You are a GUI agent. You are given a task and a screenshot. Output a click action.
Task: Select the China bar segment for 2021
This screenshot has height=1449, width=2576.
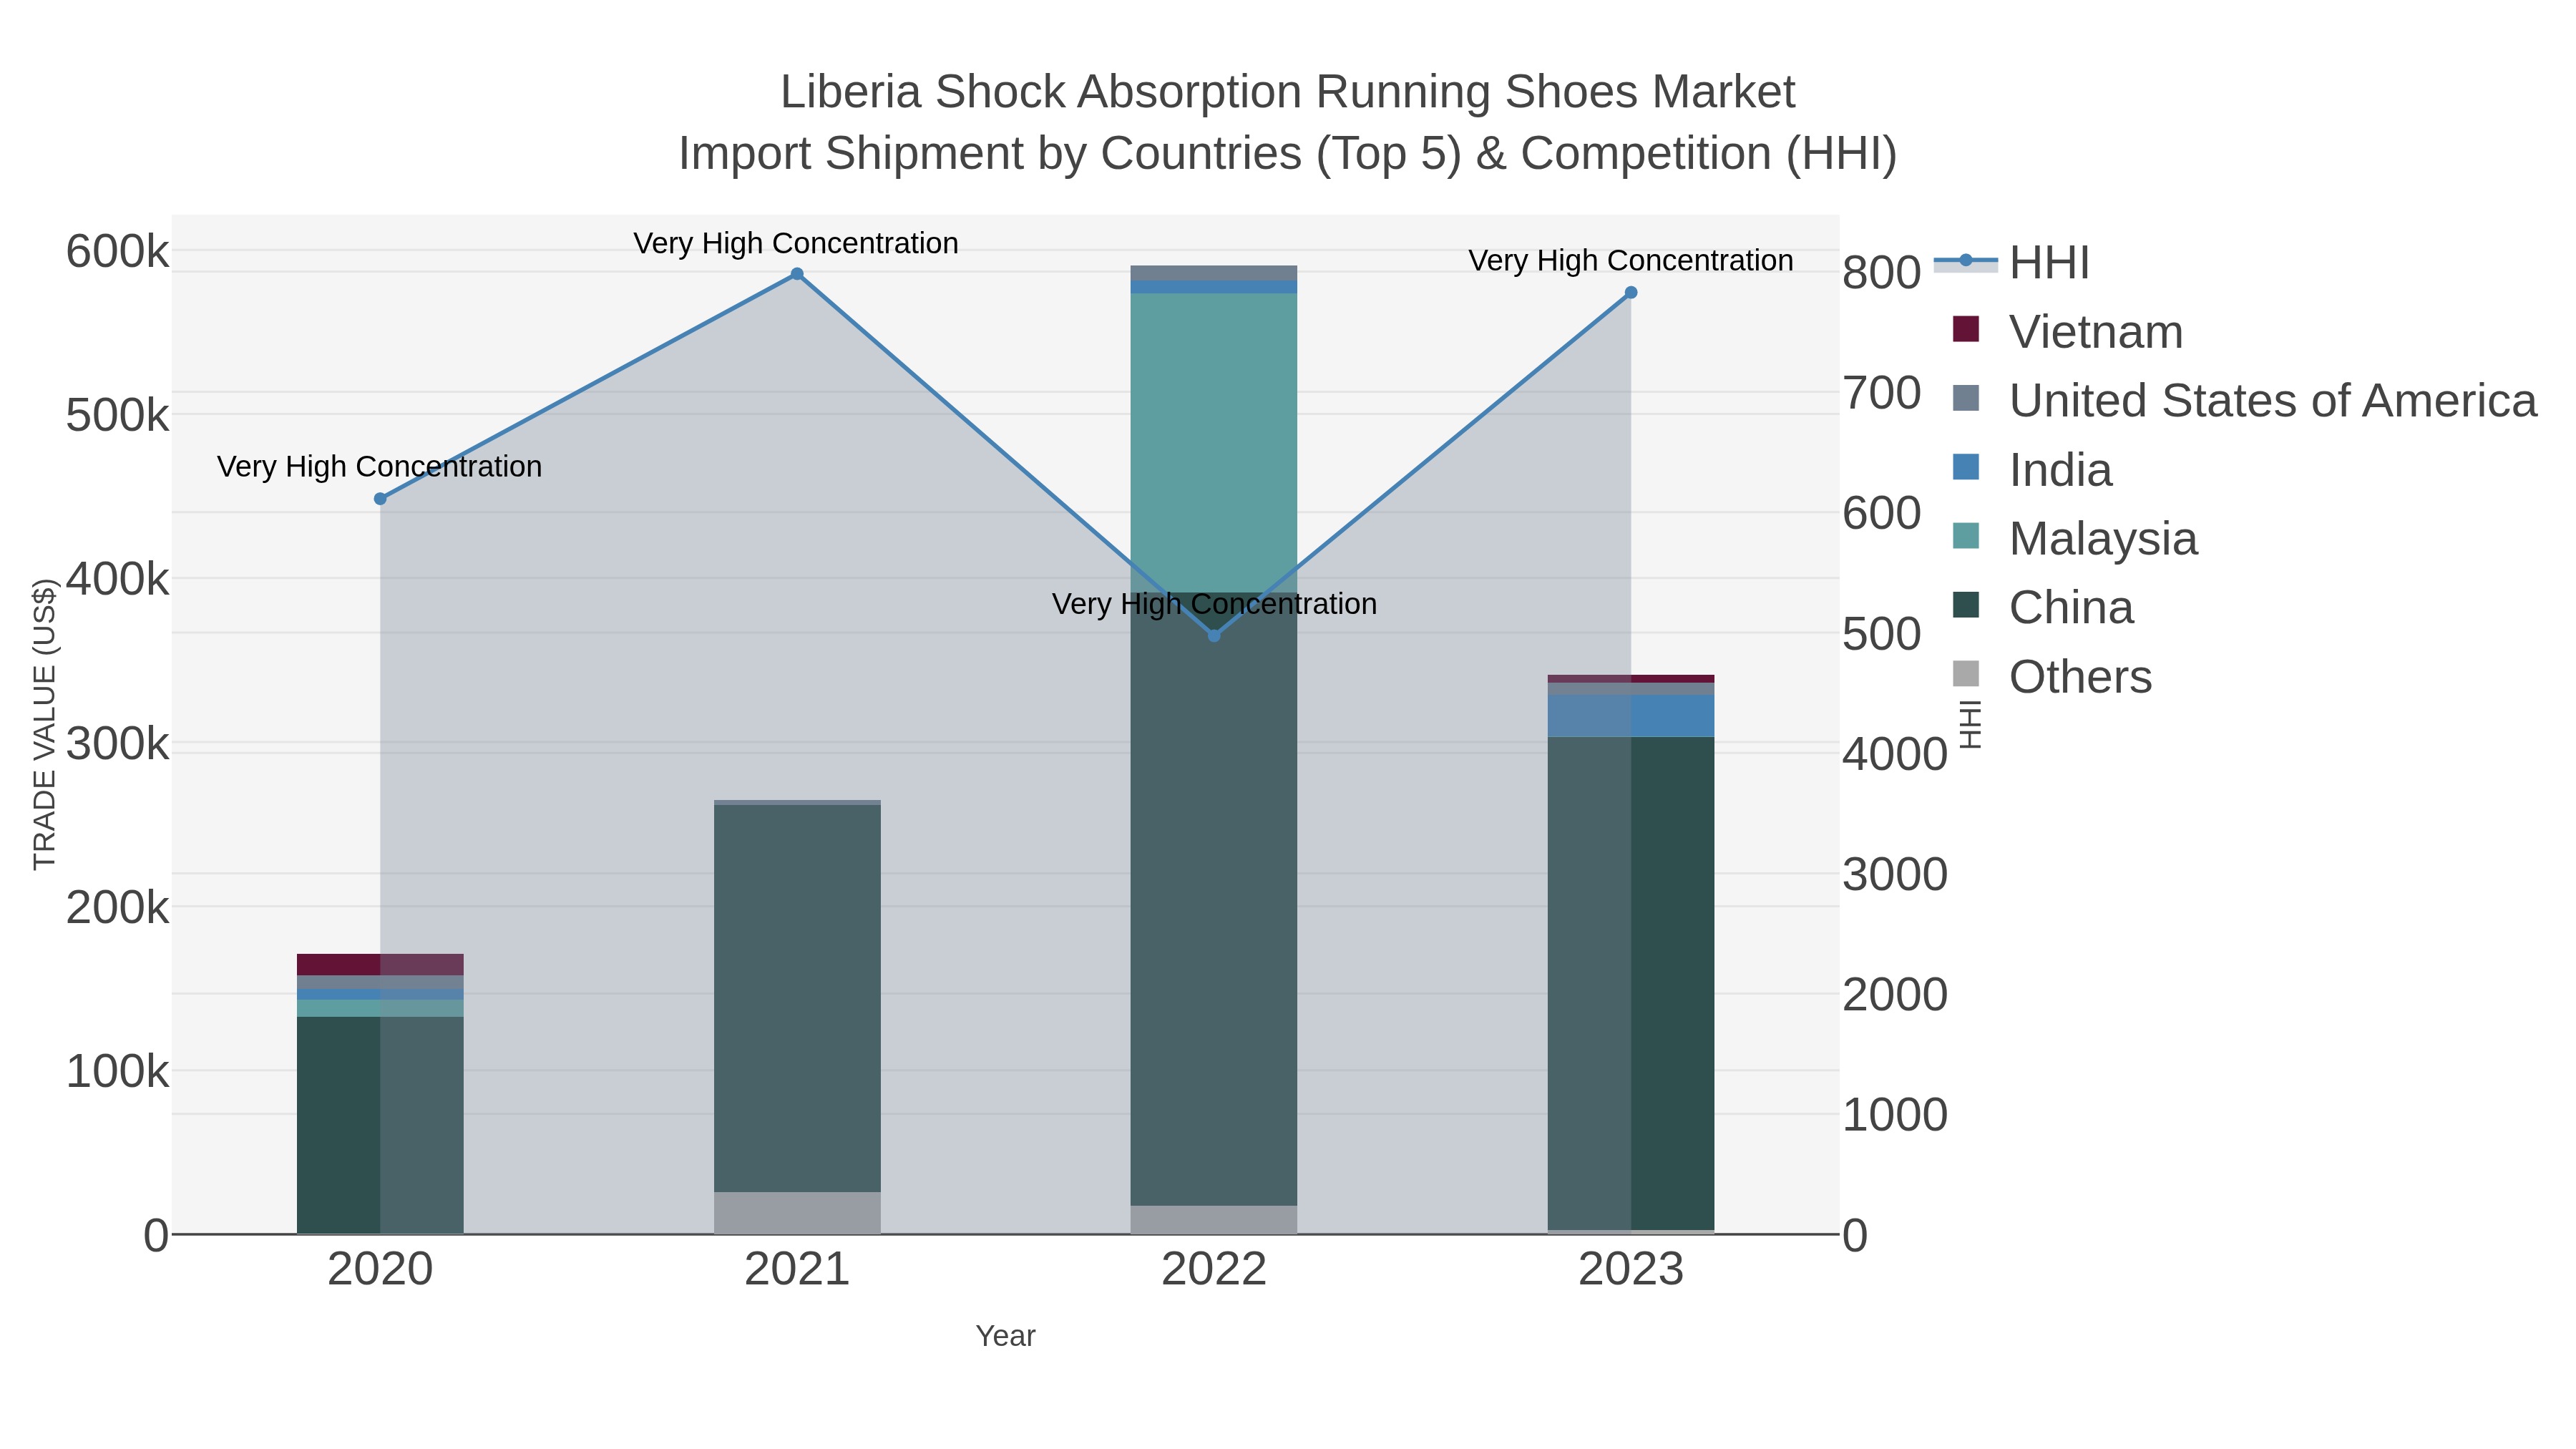click(x=797, y=998)
